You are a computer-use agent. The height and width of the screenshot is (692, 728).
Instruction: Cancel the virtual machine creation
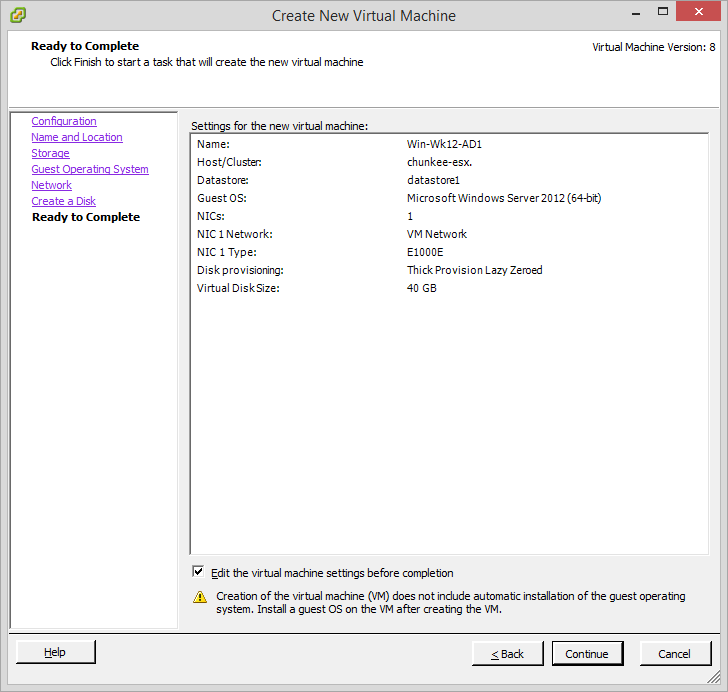point(675,653)
